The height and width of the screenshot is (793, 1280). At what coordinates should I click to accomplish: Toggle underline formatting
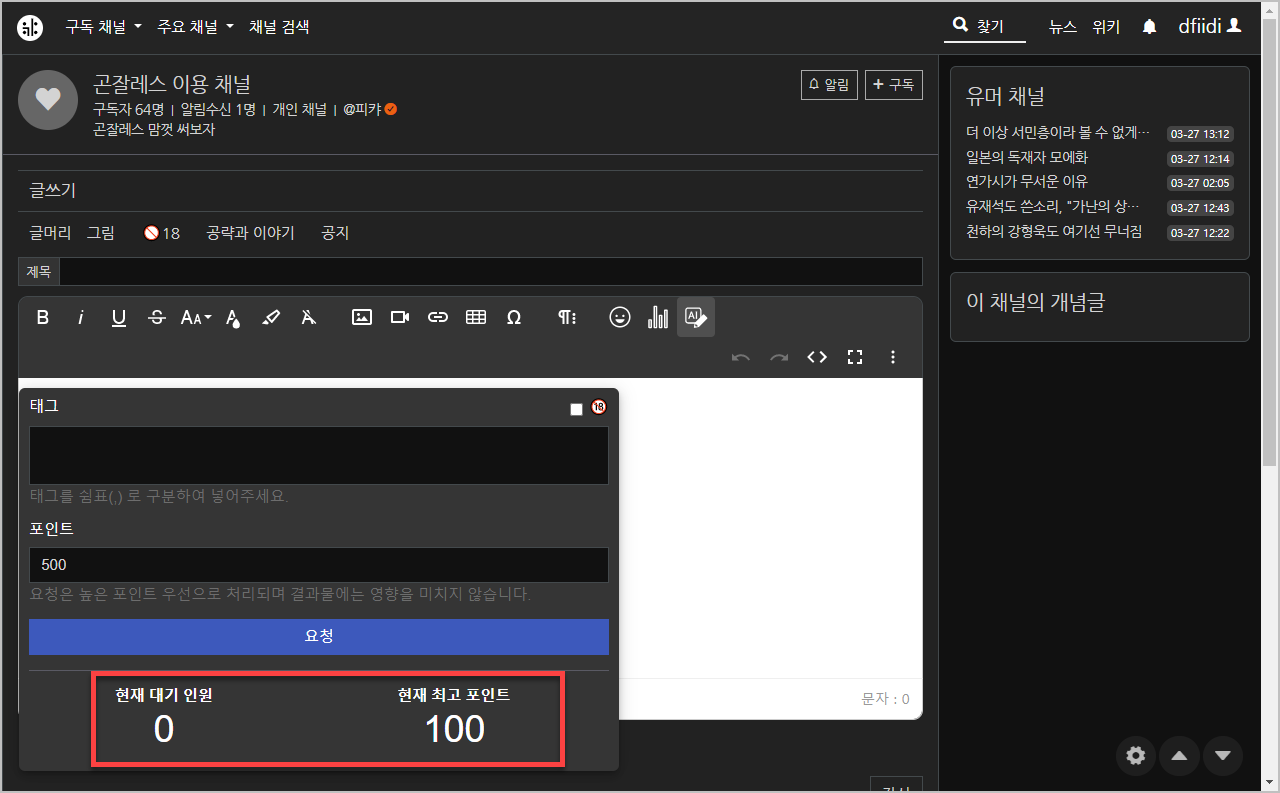pos(118,317)
